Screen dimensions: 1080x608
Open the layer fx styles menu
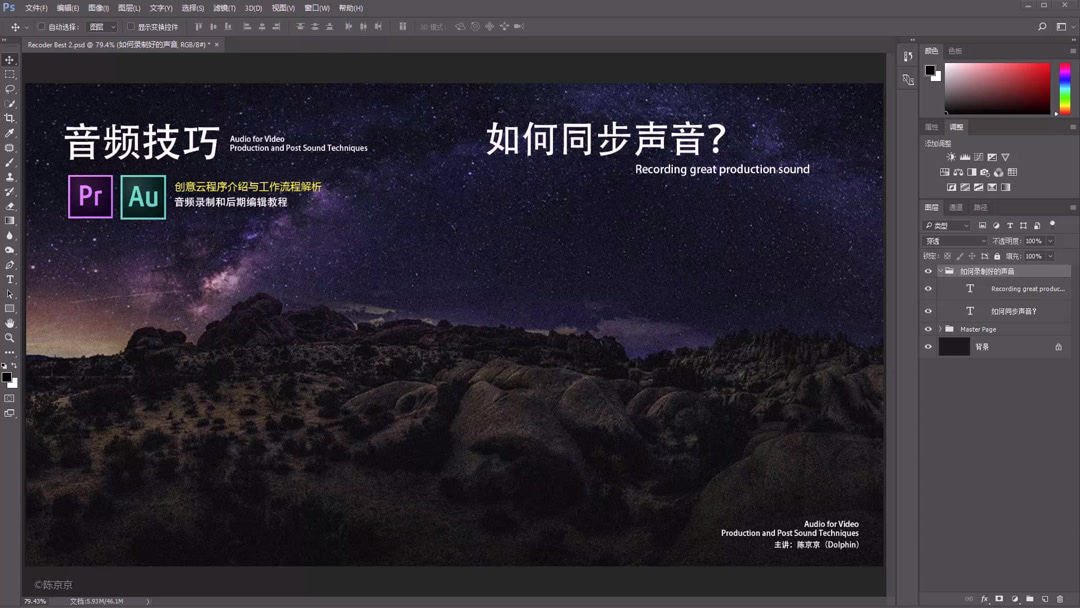(984, 598)
